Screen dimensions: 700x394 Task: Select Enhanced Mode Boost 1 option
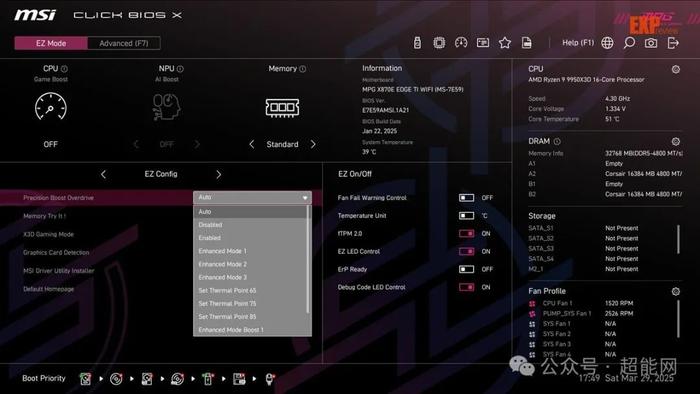coord(250,330)
